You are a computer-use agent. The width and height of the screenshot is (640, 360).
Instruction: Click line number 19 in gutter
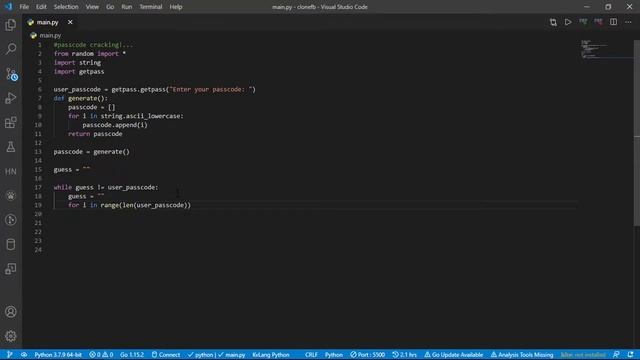tap(38, 205)
